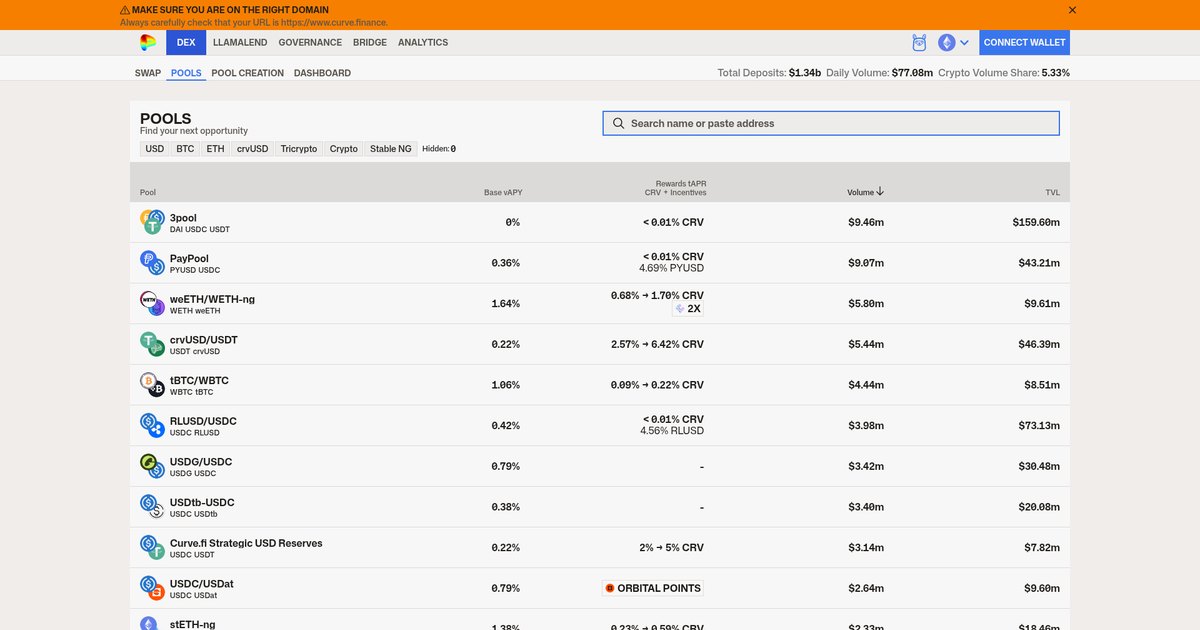Click the warning triangle icon in banner
This screenshot has width=1200, height=630.
point(125,9)
